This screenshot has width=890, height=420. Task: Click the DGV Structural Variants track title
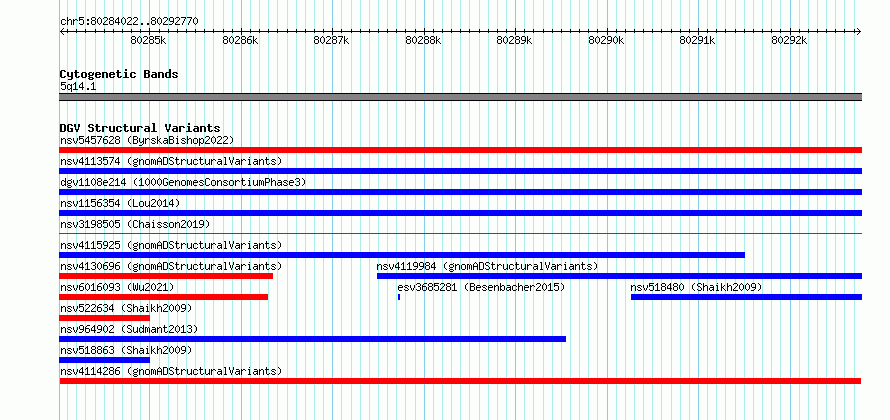click(140, 128)
